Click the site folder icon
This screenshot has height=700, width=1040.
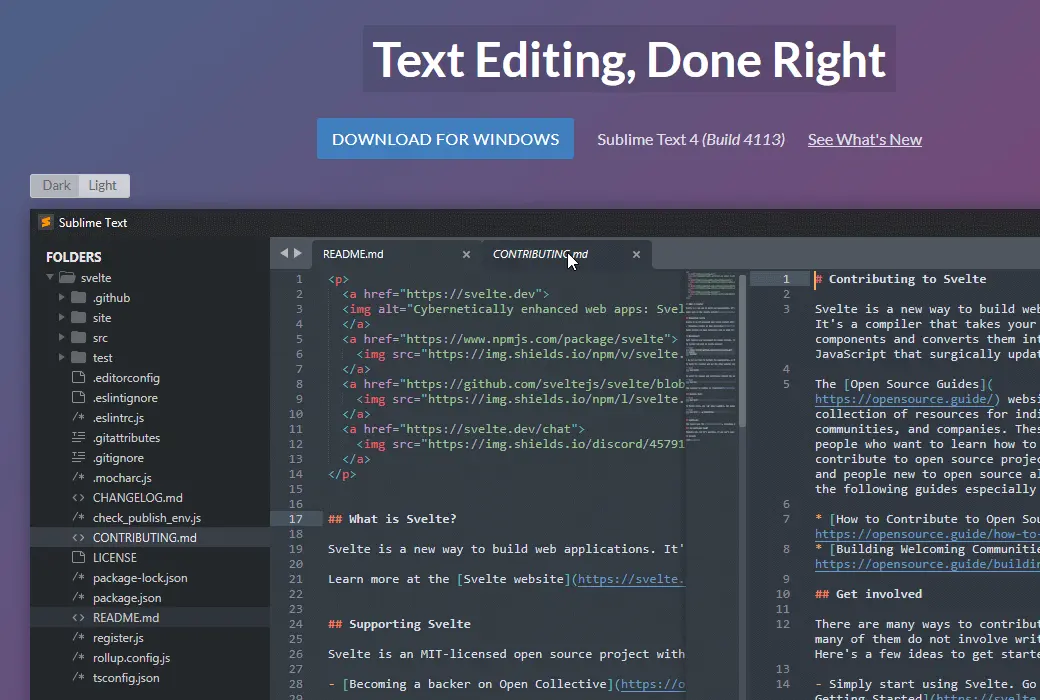pyautogui.click(x=78, y=317)
